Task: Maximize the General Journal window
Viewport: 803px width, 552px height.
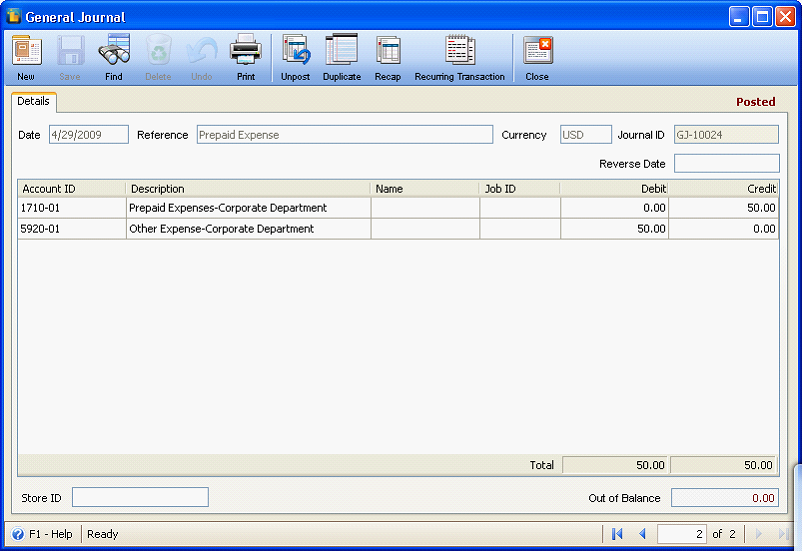Action: tap(762, 17)
